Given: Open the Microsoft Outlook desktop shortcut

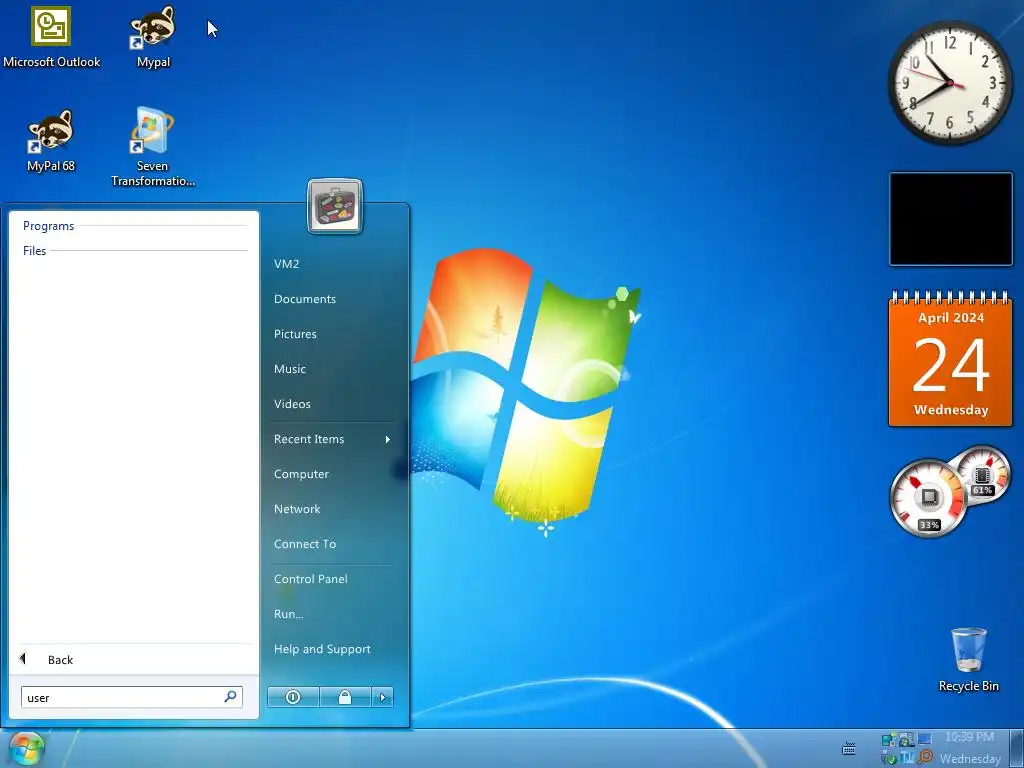Looking at the screenshot, I should point(52,37).
